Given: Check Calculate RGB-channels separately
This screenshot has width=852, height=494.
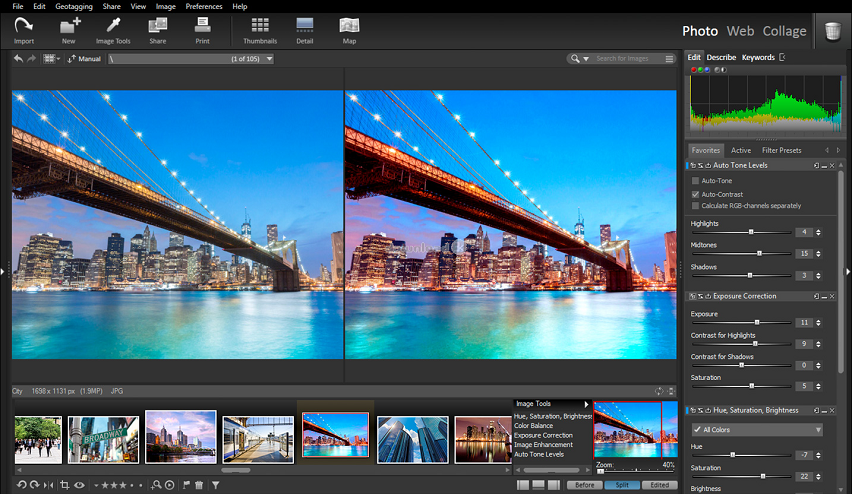Looking at the screenshot, I should (696, 206).
